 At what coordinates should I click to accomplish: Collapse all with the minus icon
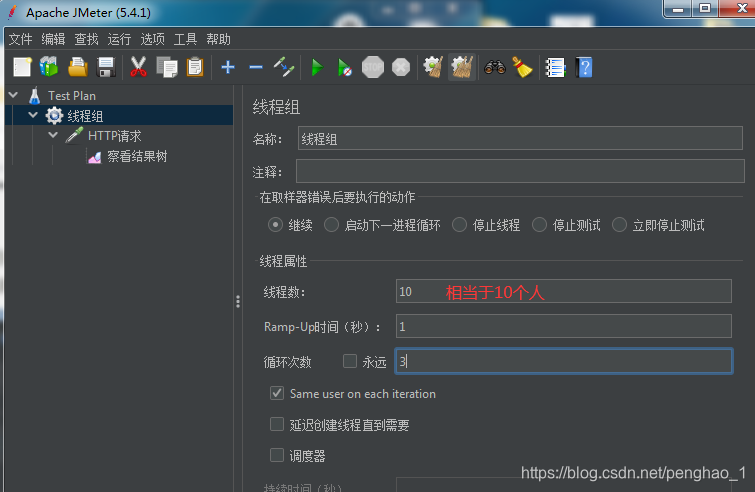[x=256, y=67]
